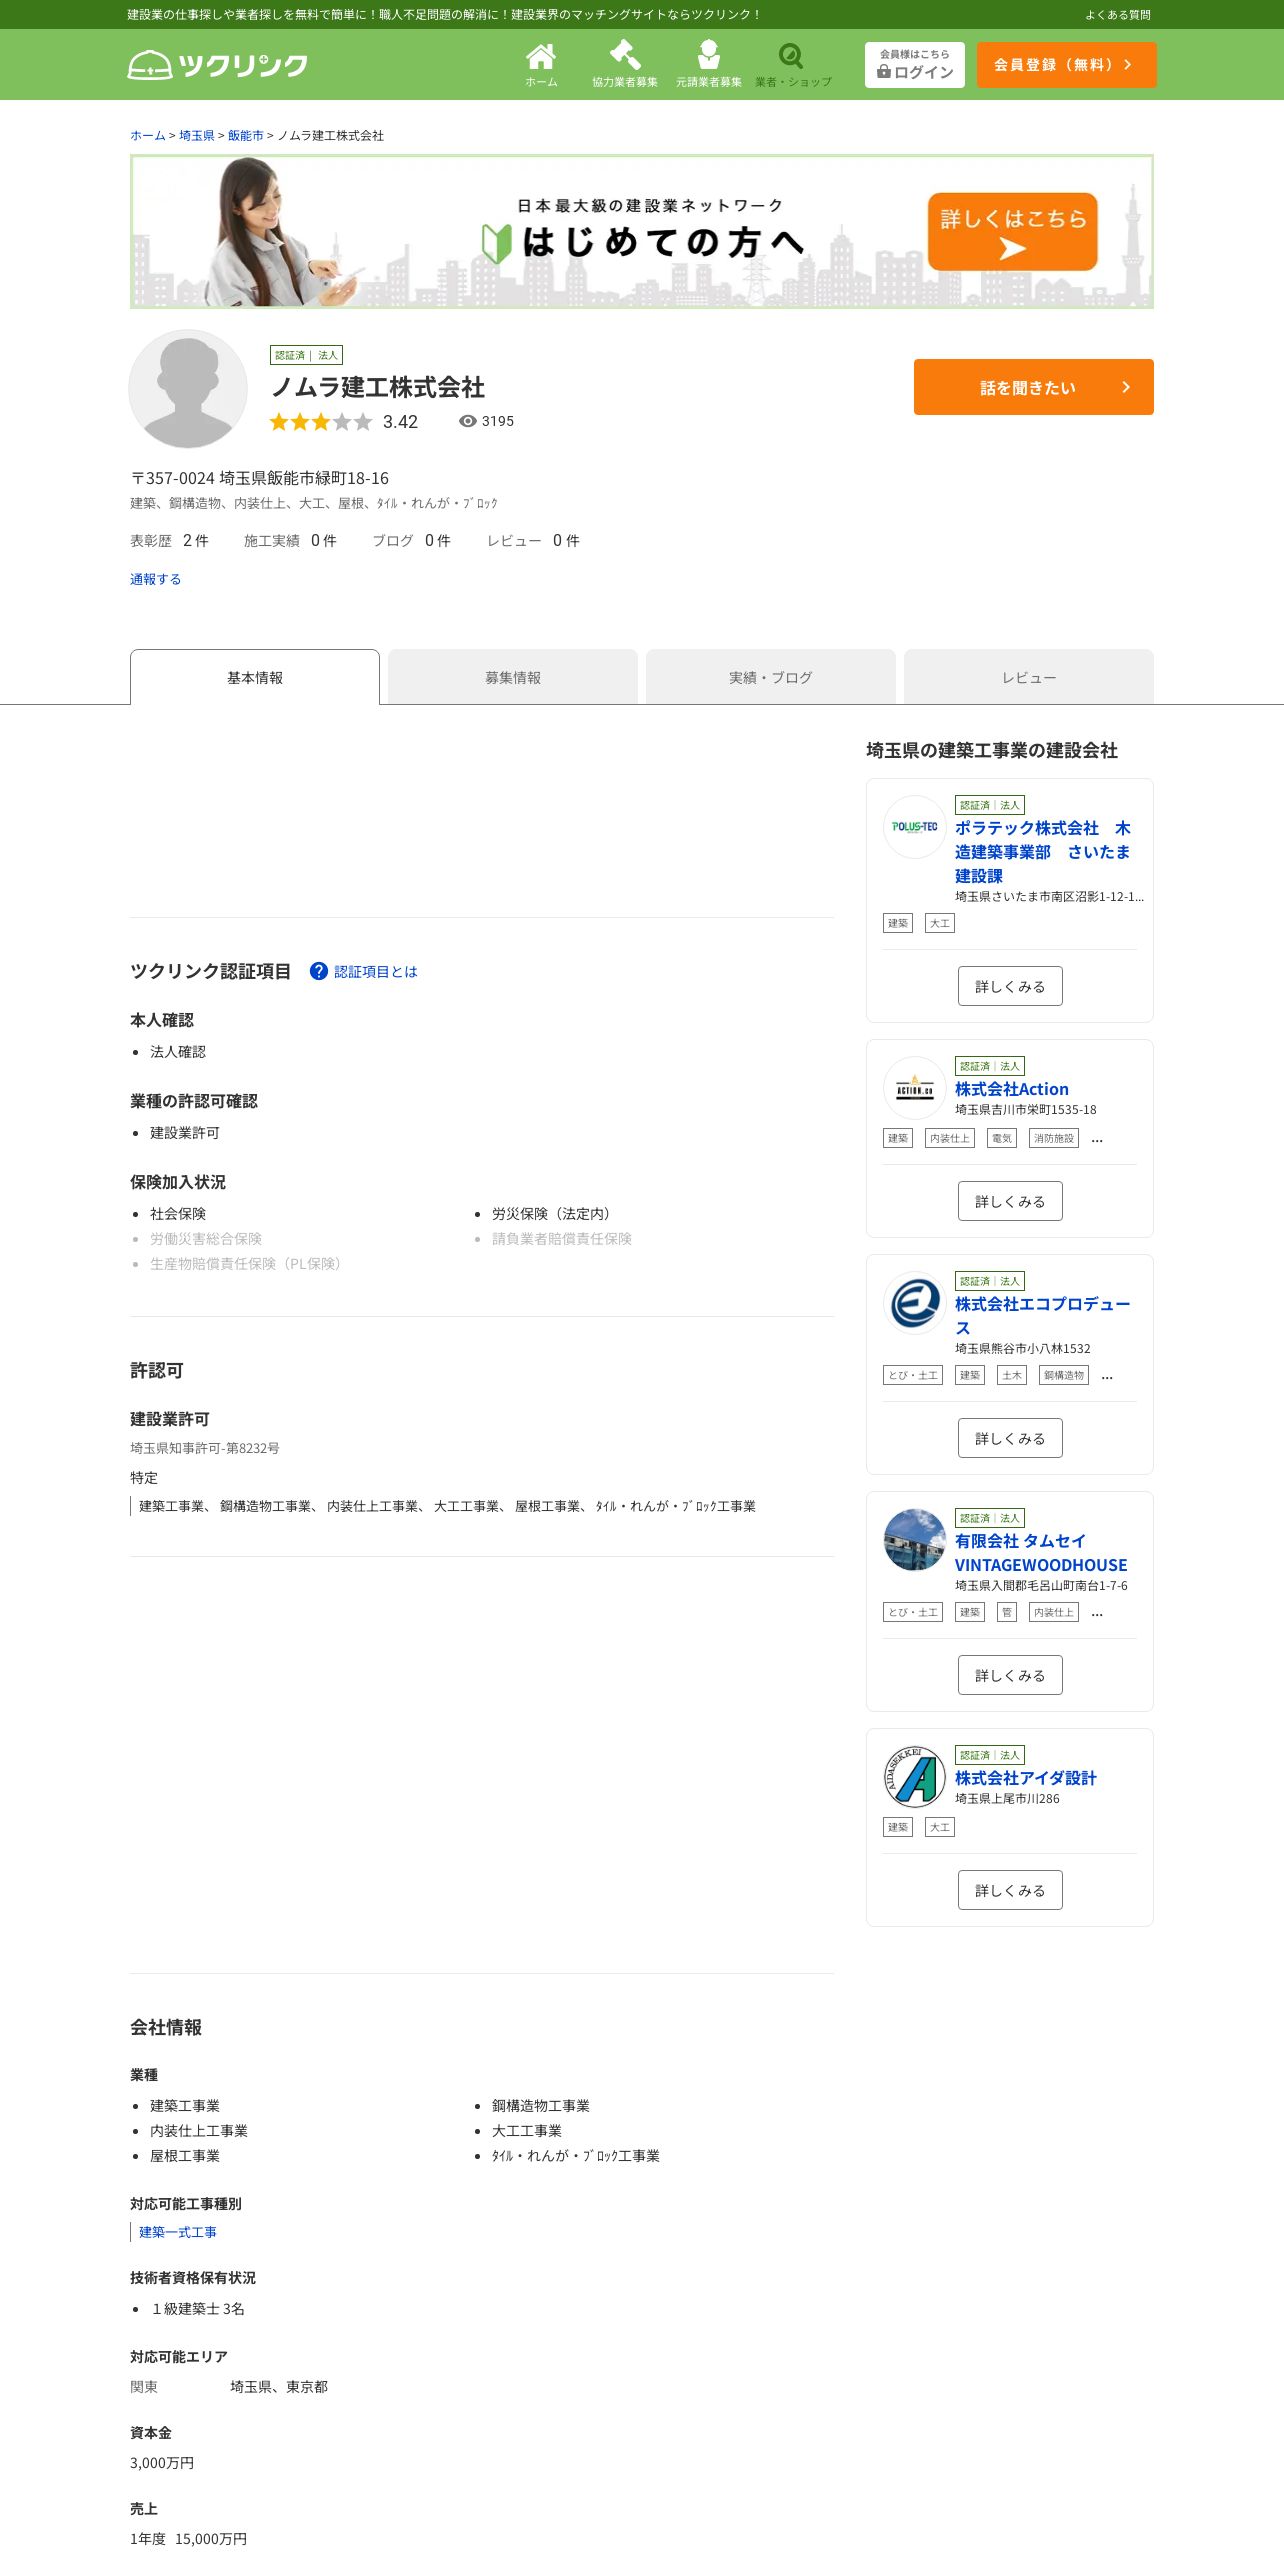Click アイダ設計 company logo

point(915,1777)
